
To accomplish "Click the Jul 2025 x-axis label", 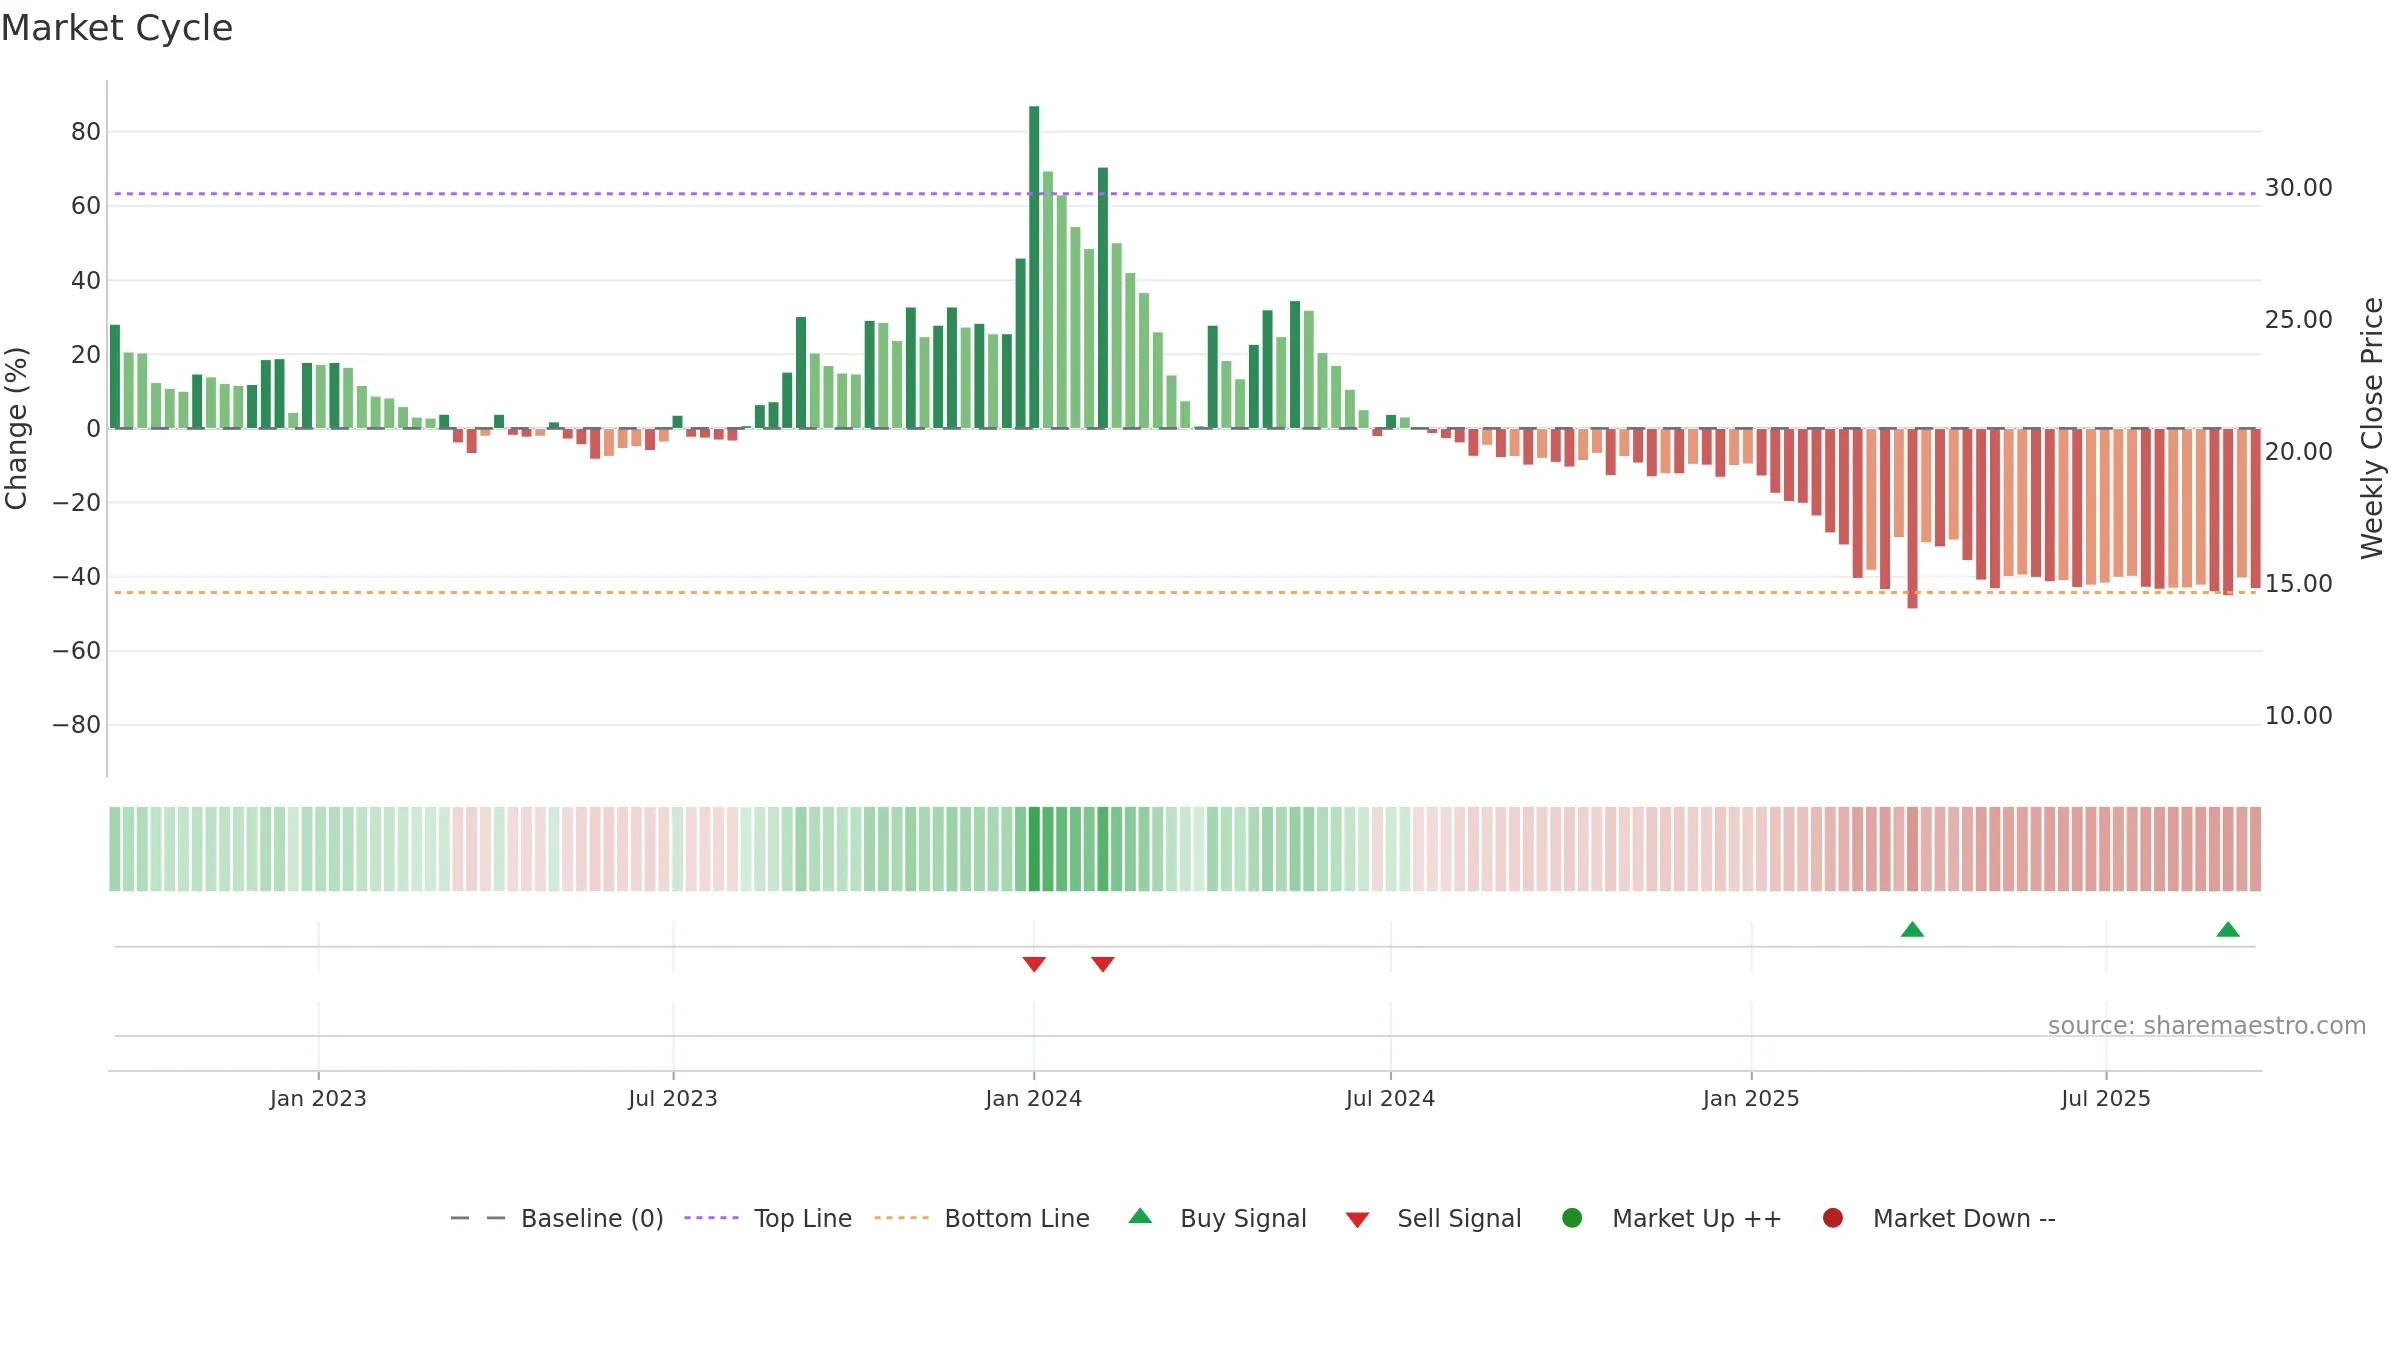I will coord(2106,1098).
